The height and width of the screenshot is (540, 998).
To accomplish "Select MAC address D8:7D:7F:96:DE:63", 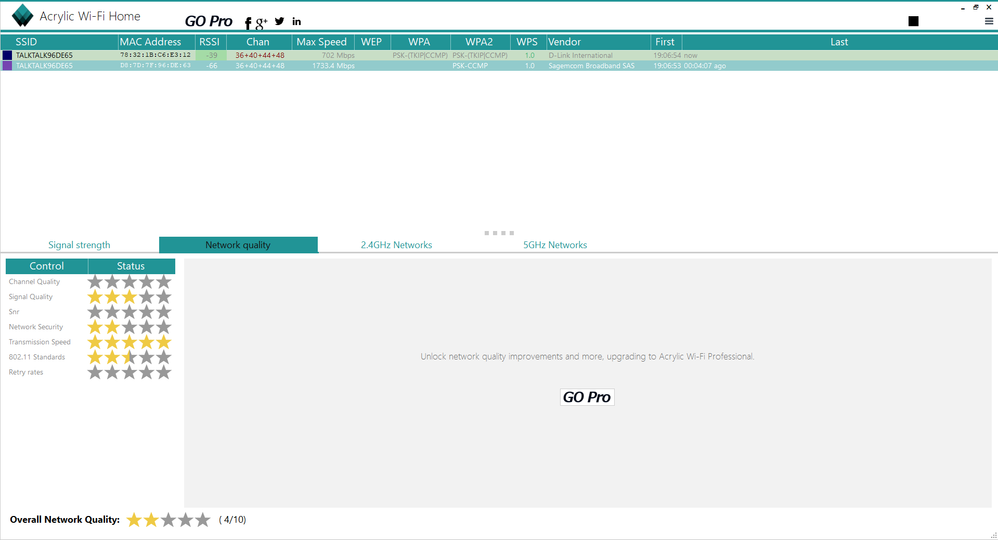I will click(x=155, y=66).
